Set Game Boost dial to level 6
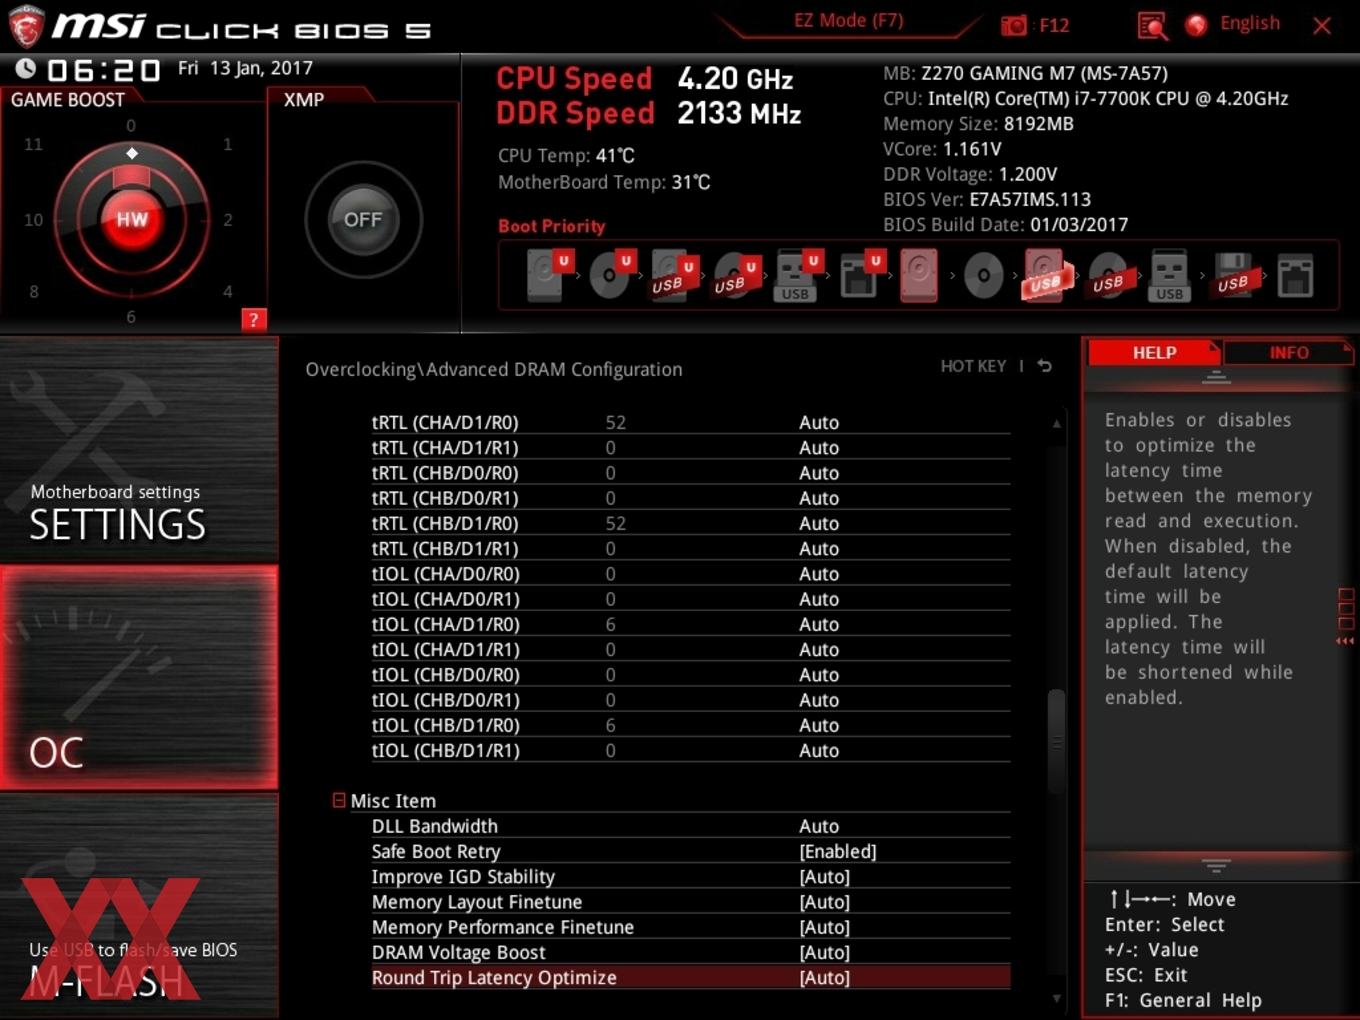This screenshot has height=1020, width=1360. pos(131,316)
